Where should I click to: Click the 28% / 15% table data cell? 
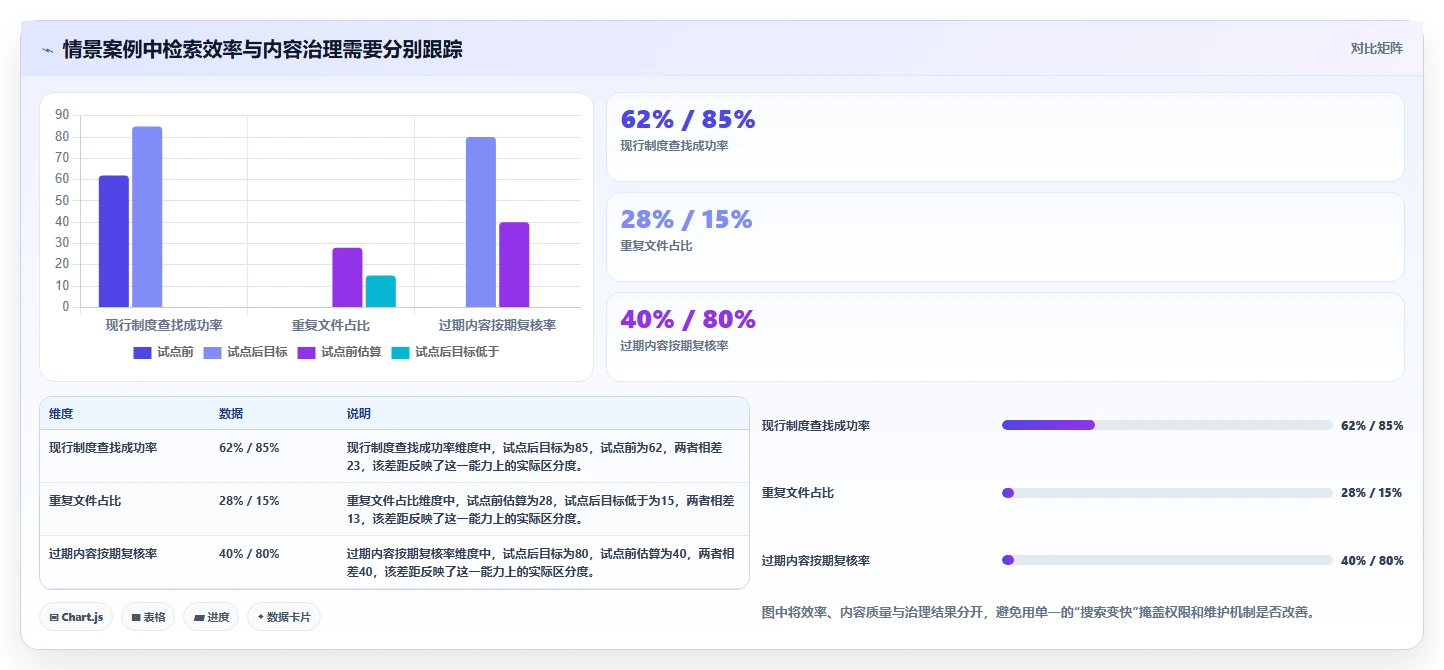click(x=249, y=501)
